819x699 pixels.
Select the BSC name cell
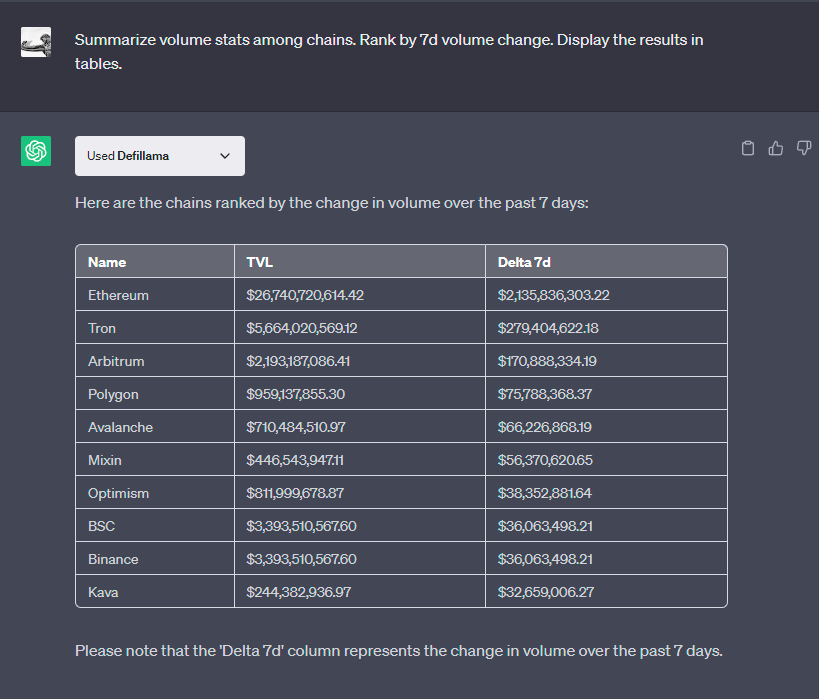coord(155,526)
